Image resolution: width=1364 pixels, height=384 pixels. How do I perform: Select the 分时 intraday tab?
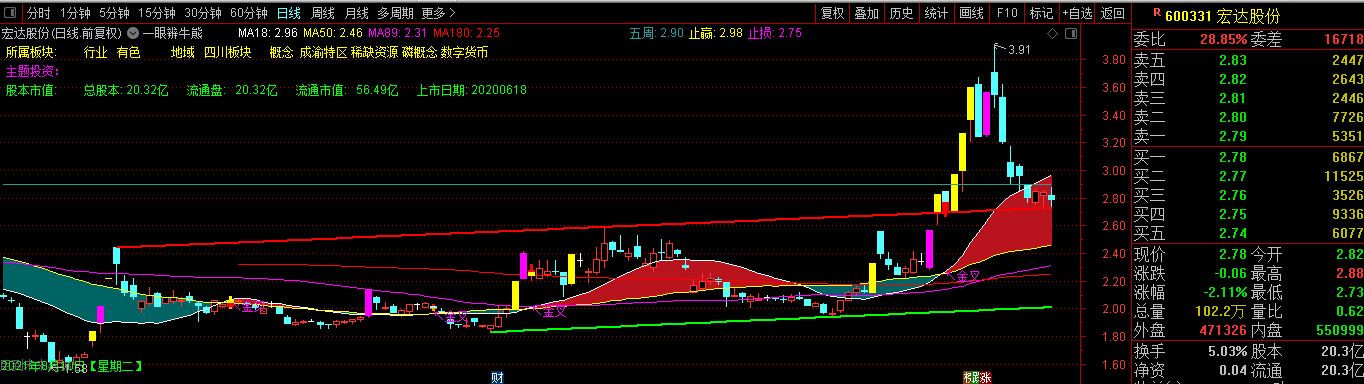[38, 13]
